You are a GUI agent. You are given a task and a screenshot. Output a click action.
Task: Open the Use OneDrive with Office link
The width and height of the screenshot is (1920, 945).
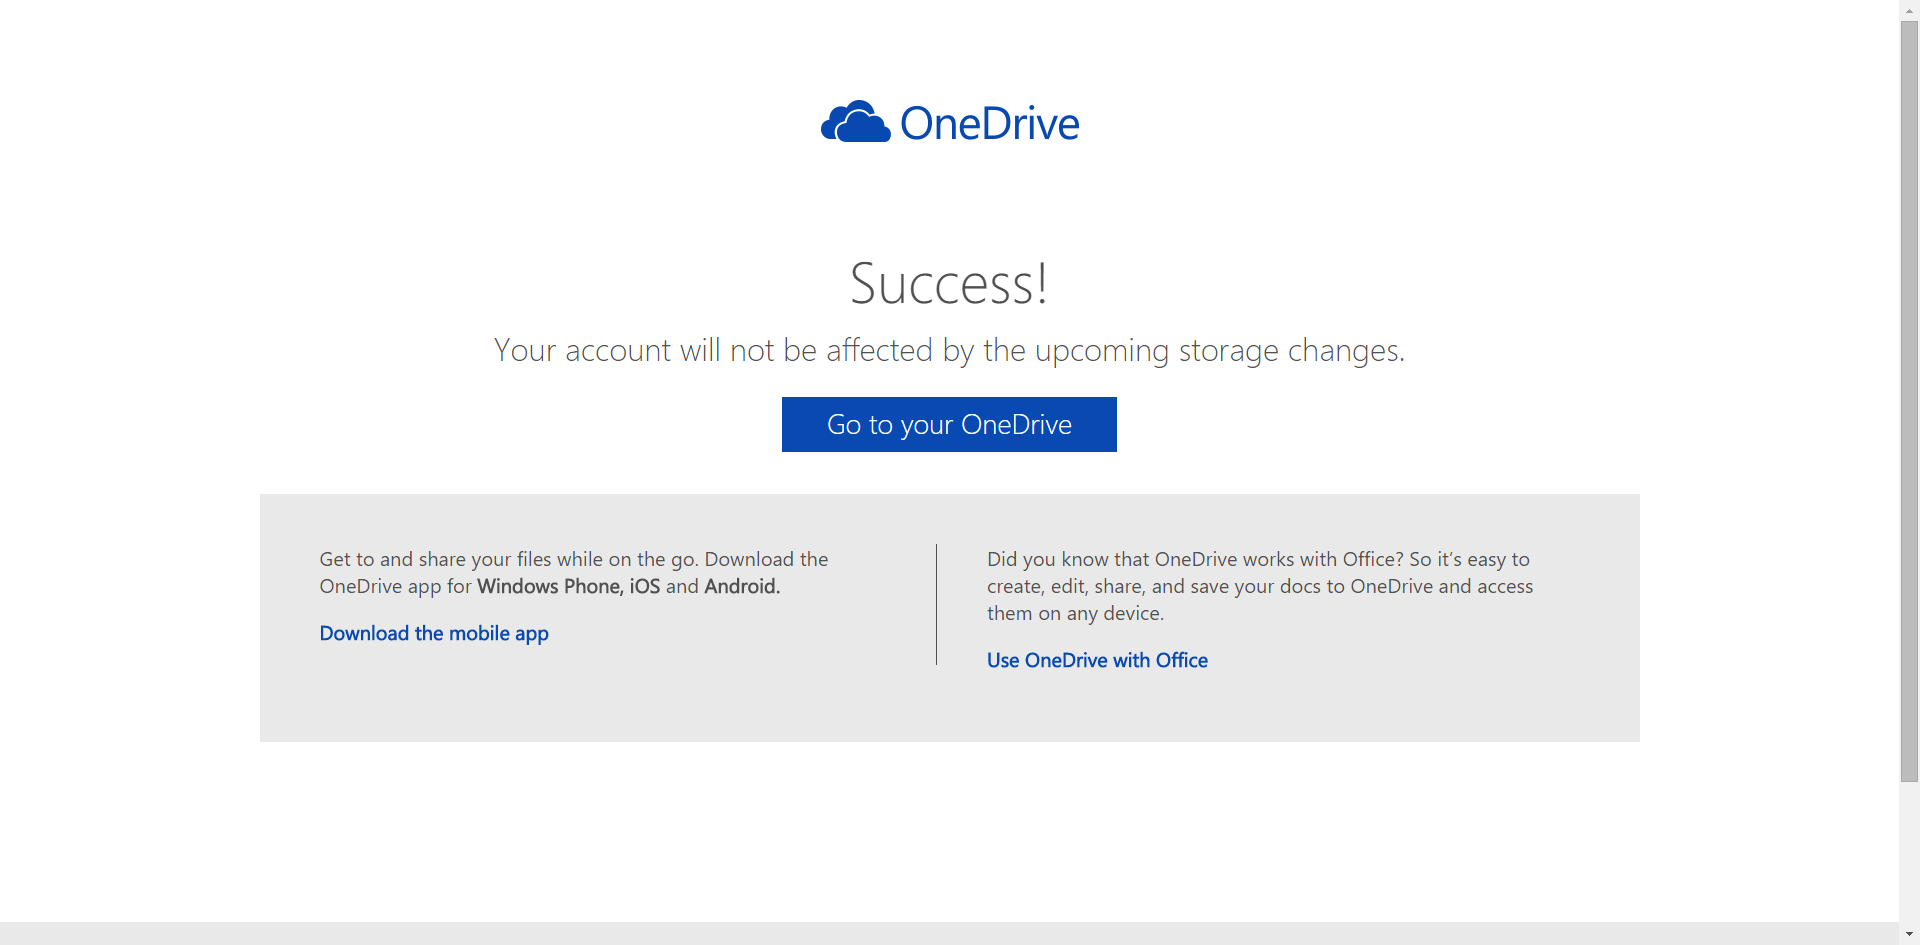[x=1097, y=660]
